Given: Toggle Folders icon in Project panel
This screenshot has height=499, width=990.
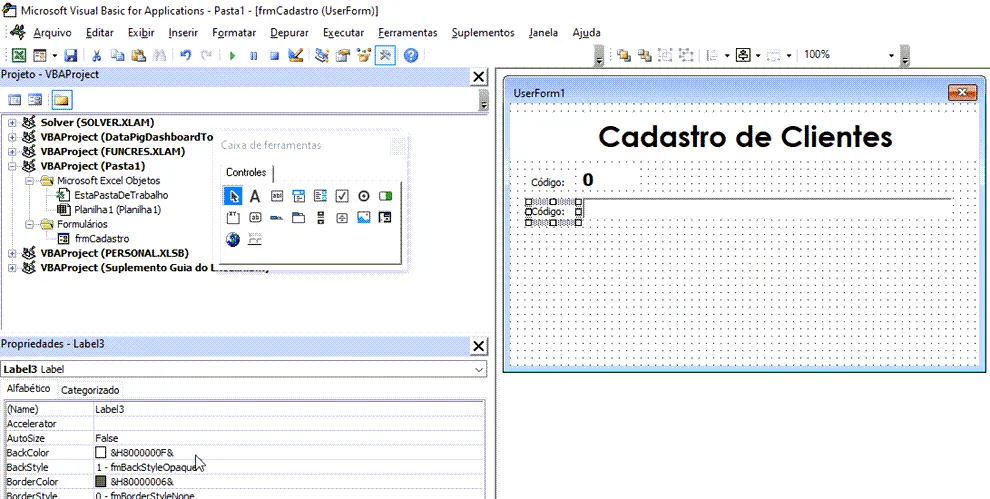Looking at the screenshot, I should [62, 100].
